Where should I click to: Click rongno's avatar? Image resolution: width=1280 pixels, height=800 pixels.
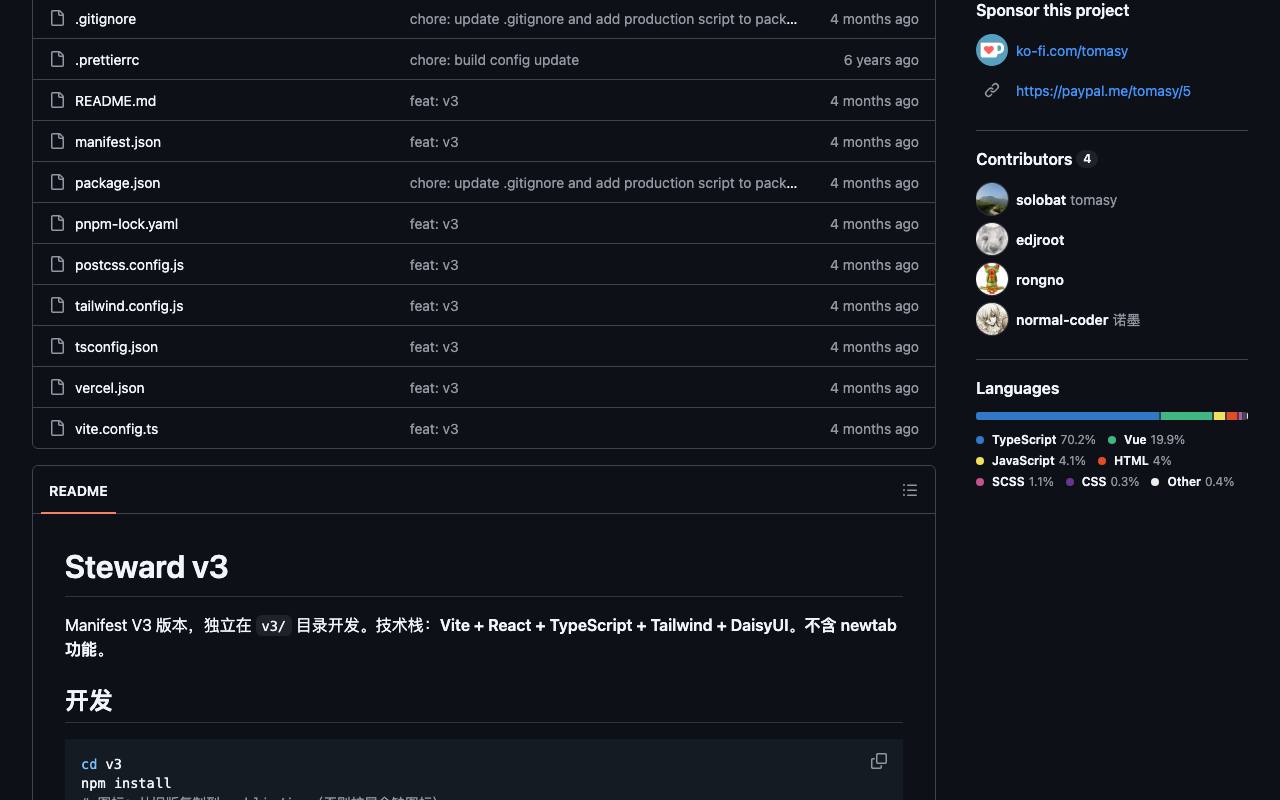tap(992, 279)
